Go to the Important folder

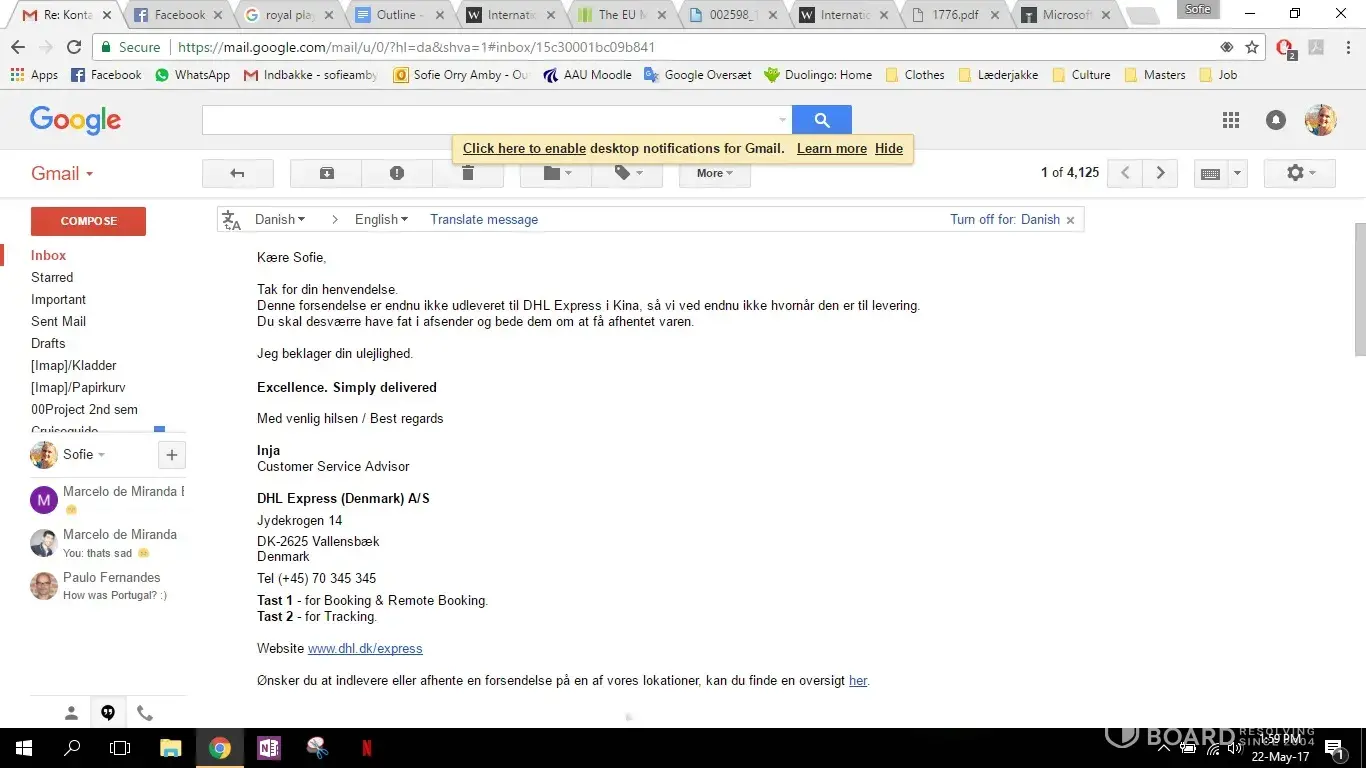tap(58, 299)
